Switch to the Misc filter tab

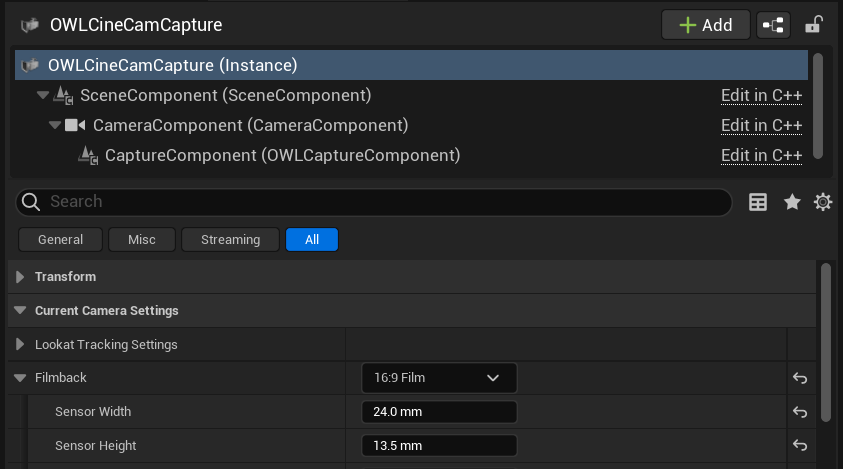tap(142, 240)
